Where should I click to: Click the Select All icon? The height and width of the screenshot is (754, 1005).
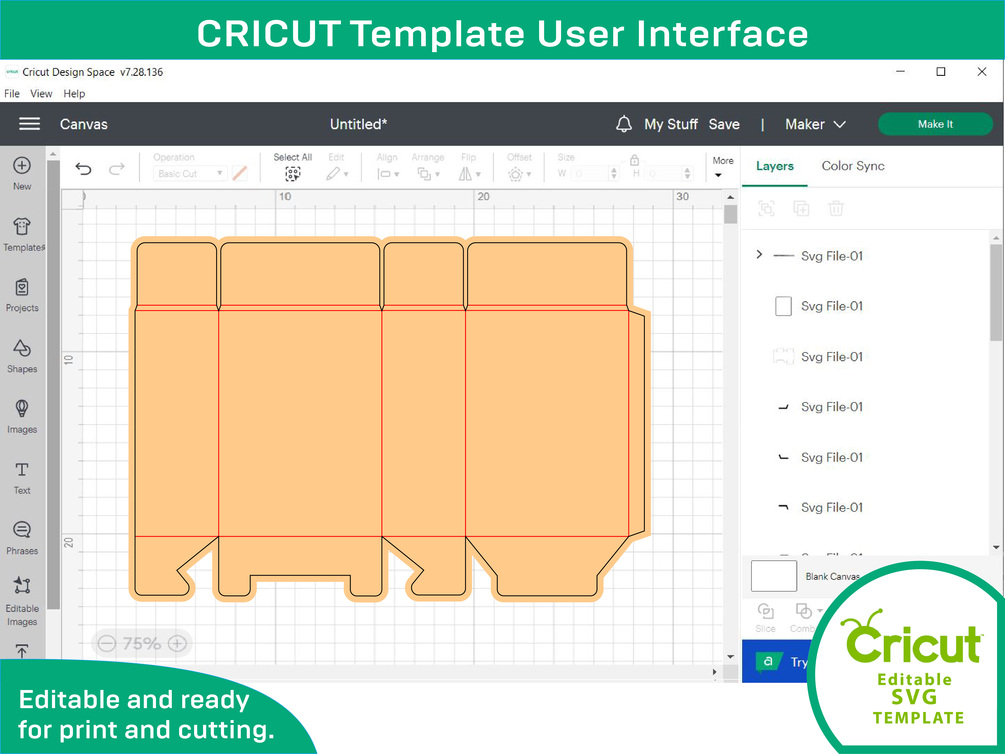(293, 174)
